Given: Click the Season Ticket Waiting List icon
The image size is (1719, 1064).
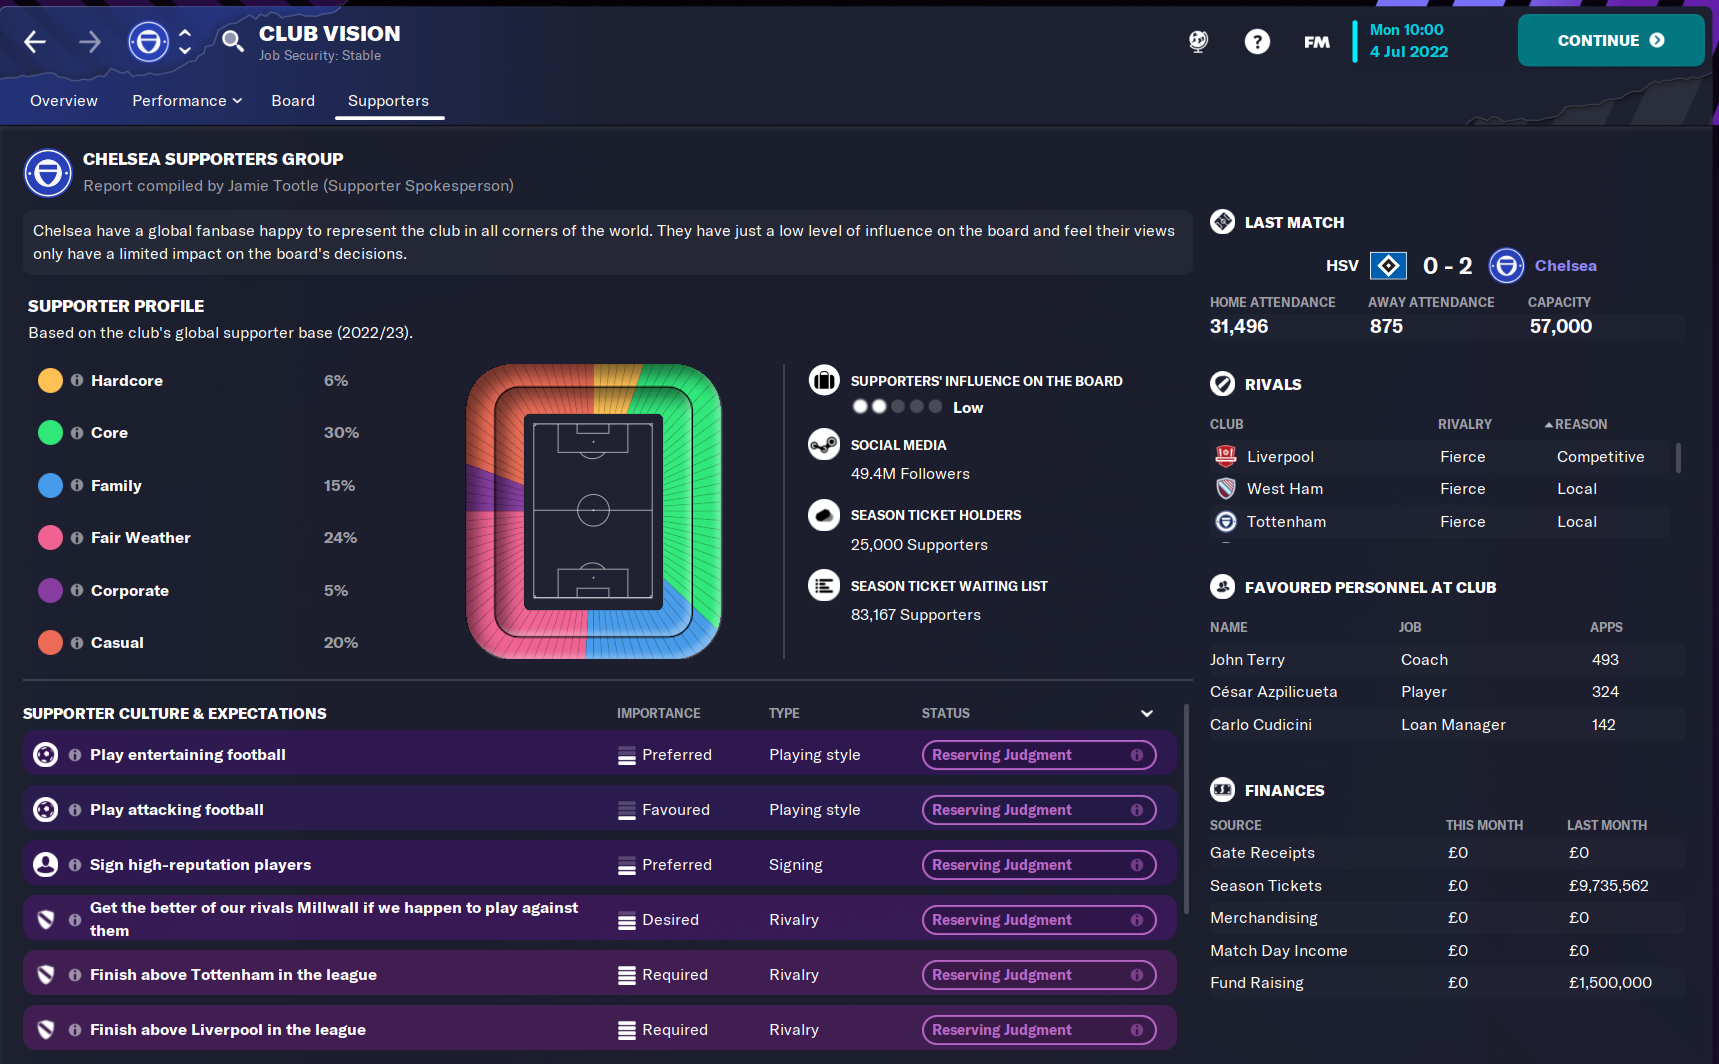Looking at the screenshot, I should pyautogui.click(x=824, y=585).
